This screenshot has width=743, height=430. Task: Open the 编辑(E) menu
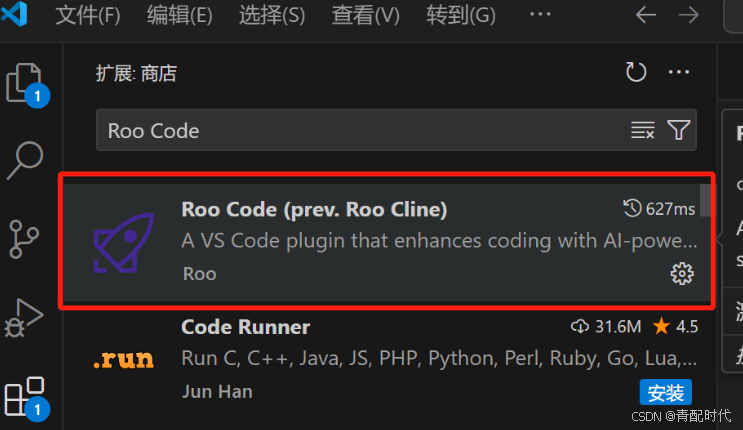pos(180,15)
